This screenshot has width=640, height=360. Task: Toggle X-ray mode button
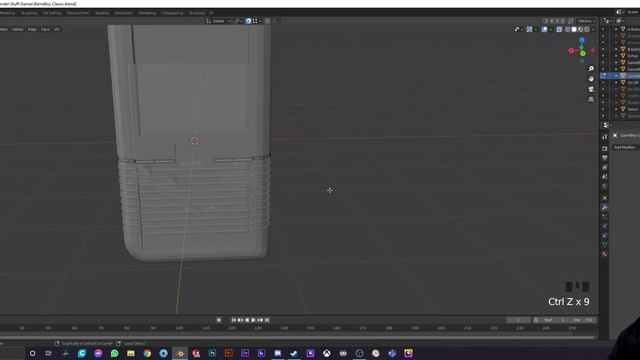click(559, 29)
